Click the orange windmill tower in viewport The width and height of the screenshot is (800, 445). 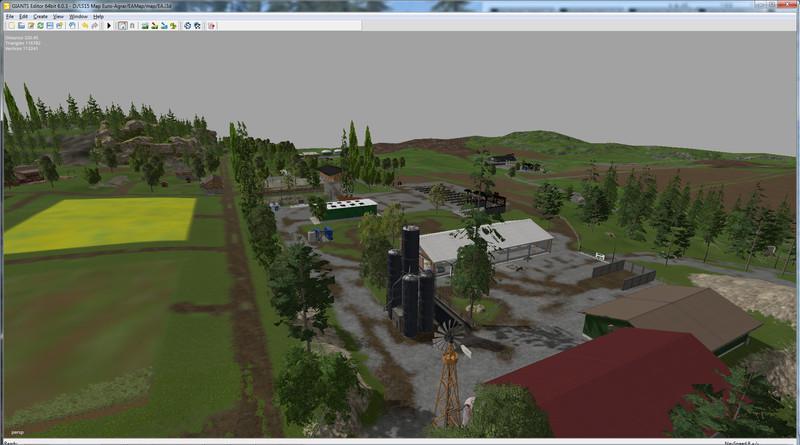pyautogui.click(x=449, y=378)
